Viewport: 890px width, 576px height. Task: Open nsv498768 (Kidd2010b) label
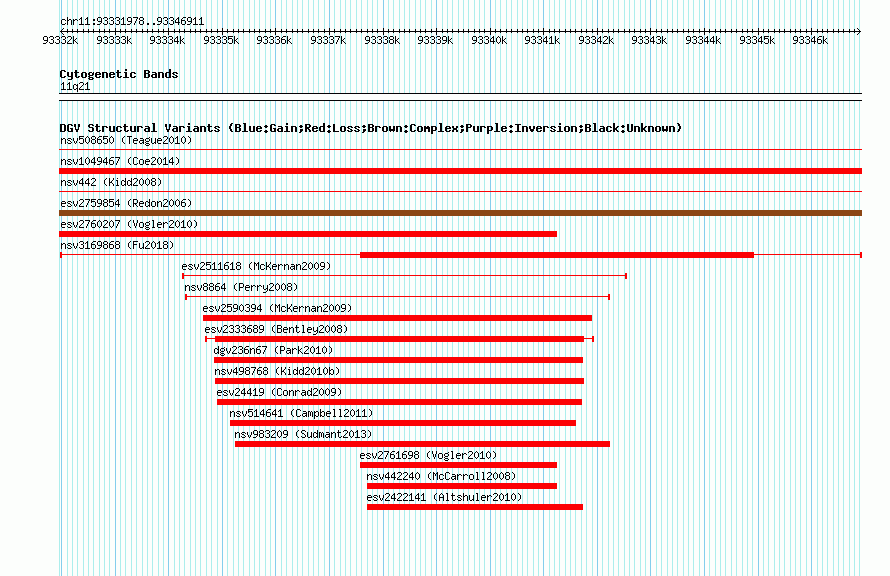tap(277, 371)
